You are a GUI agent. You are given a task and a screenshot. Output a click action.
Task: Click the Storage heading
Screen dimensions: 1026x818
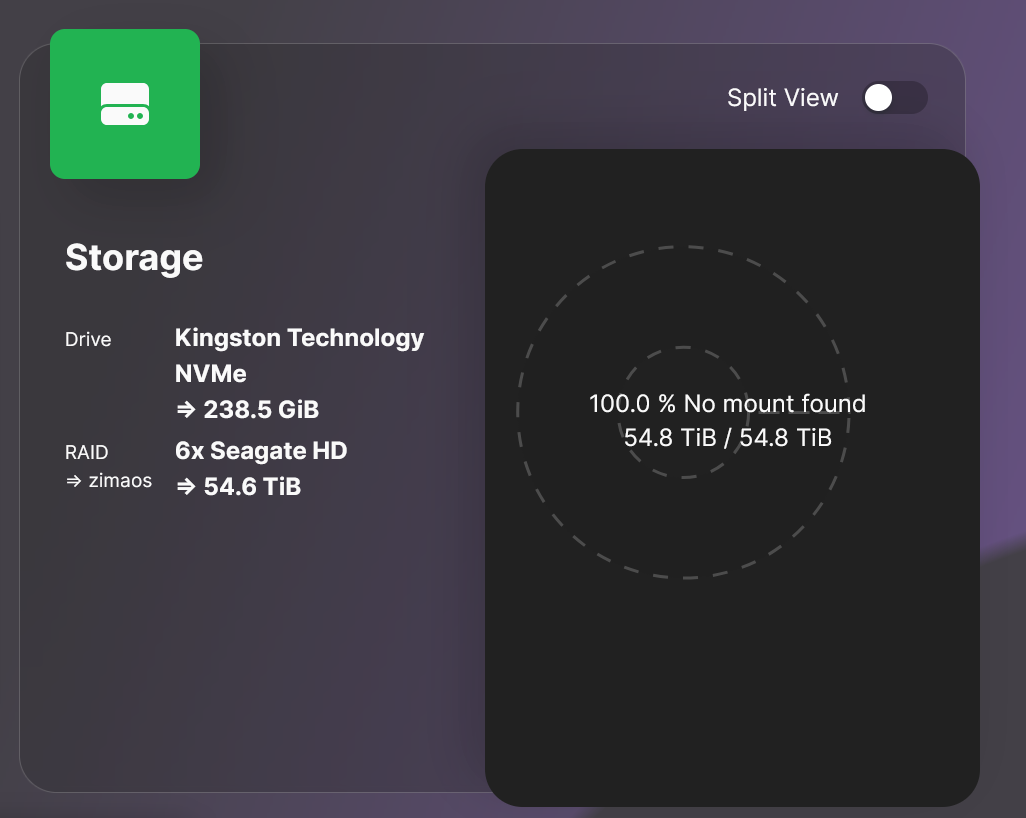[x=134, y=258]
